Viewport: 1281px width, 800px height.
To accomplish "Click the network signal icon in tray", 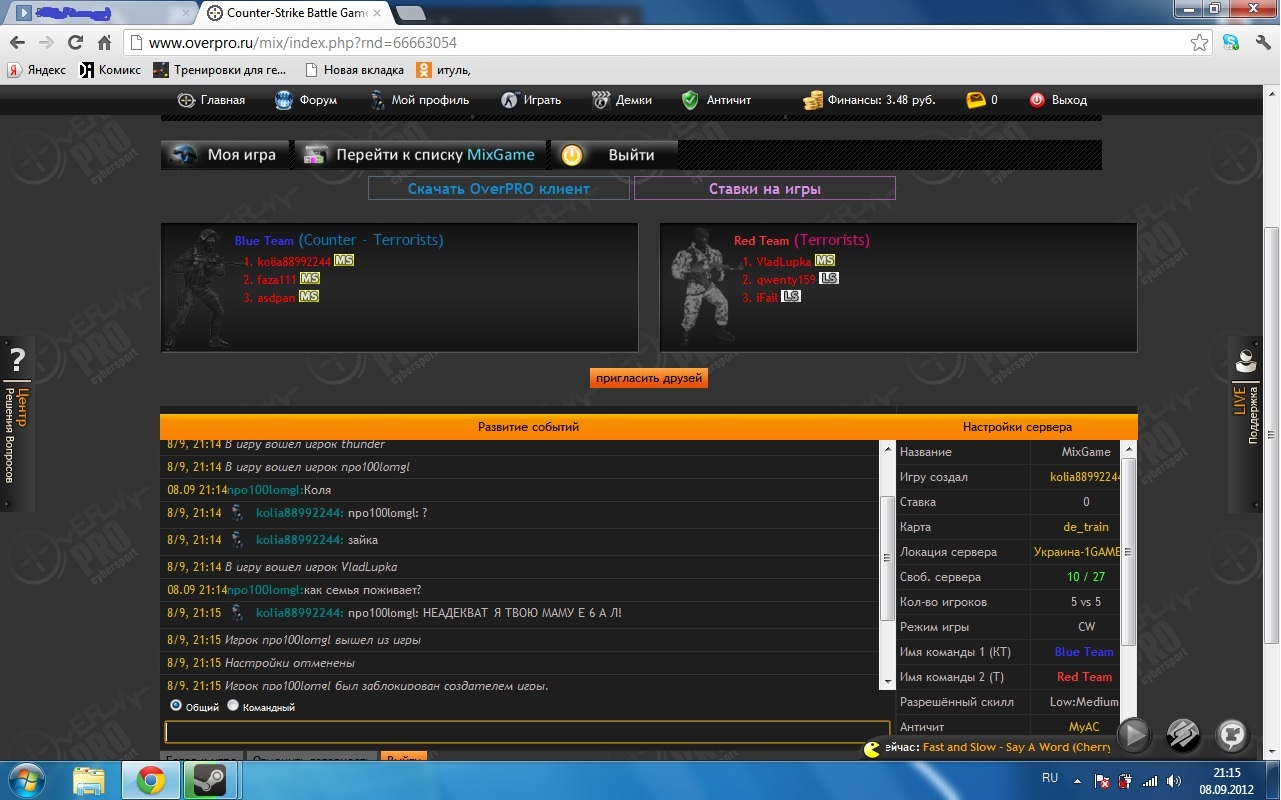I will (1150, 780).
